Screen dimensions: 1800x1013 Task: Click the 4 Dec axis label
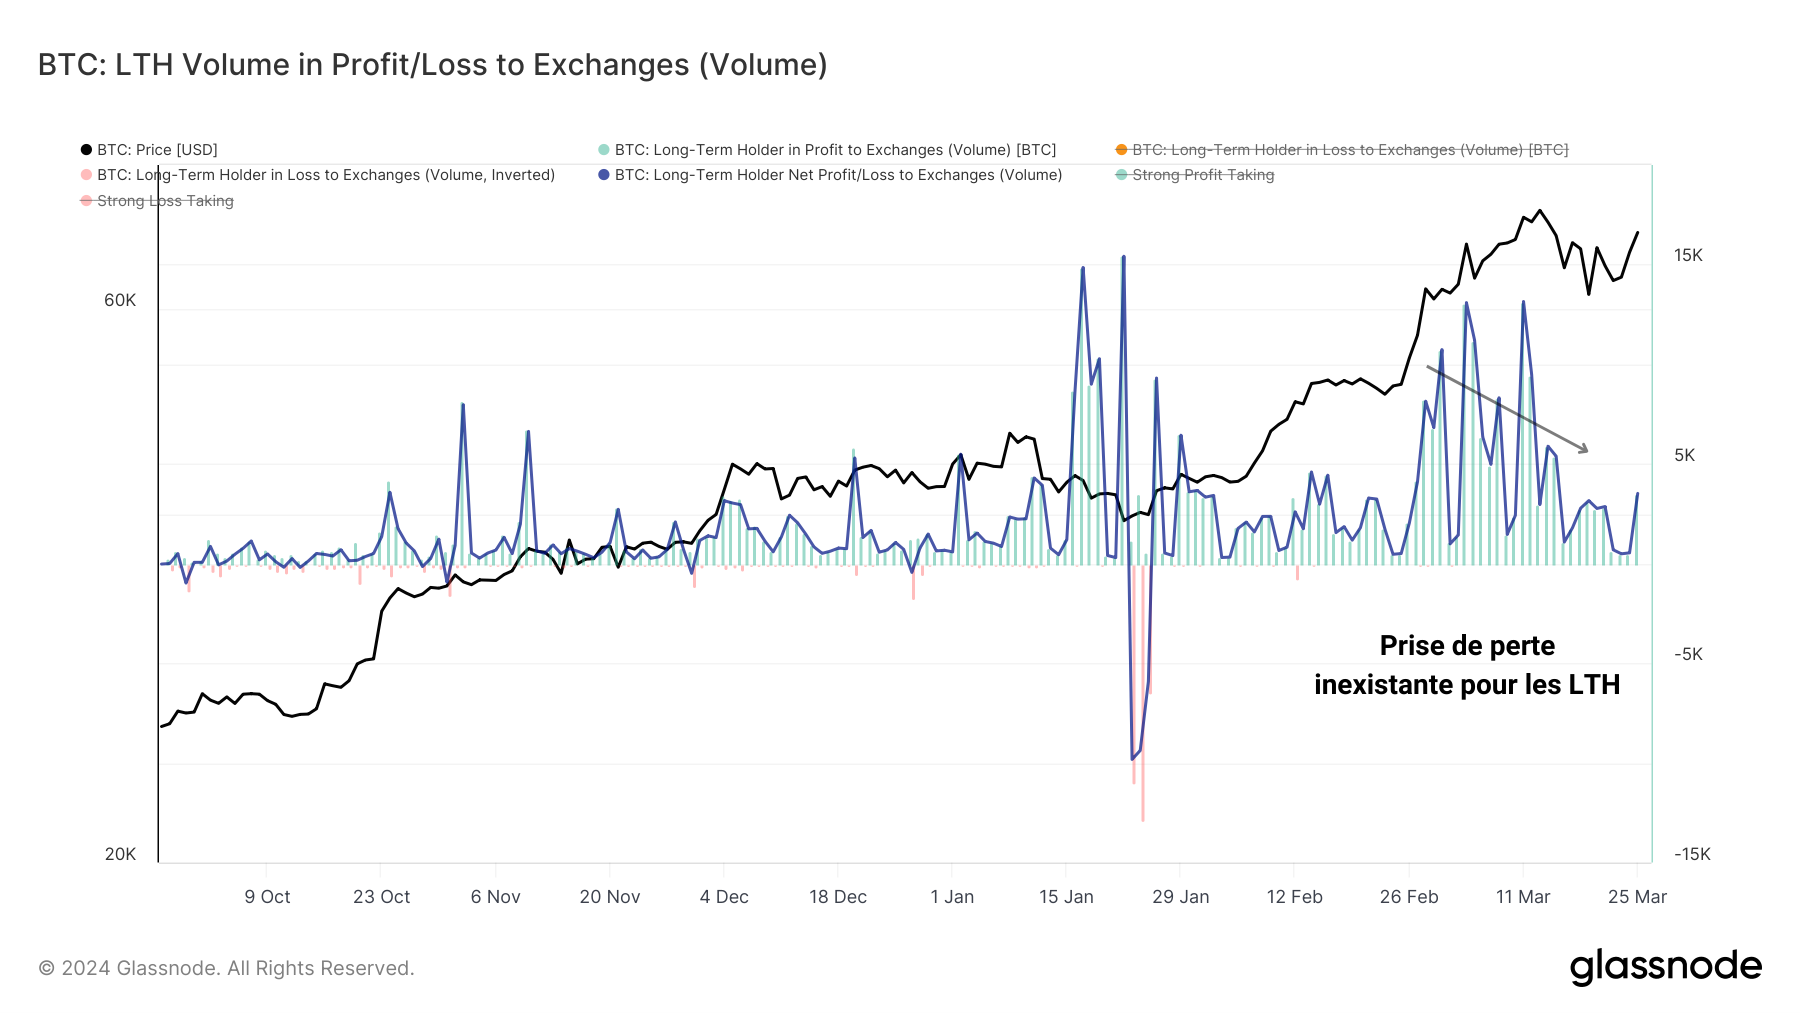(x=724, y=897)
